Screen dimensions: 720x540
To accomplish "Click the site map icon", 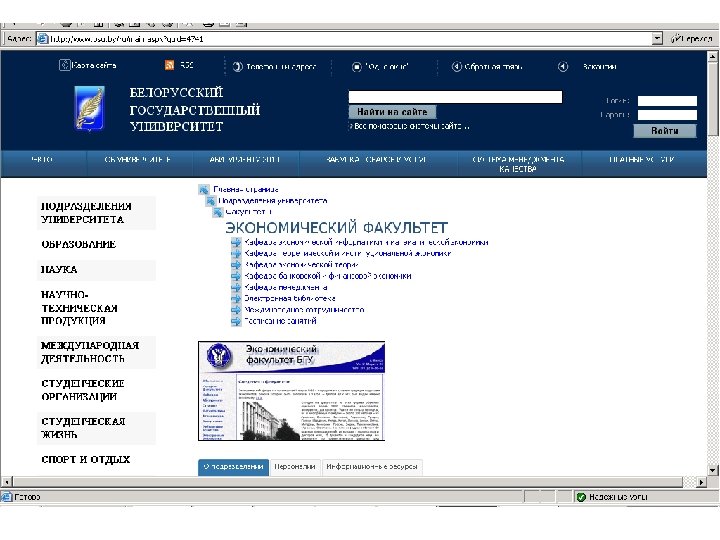I will coord(64,65).
